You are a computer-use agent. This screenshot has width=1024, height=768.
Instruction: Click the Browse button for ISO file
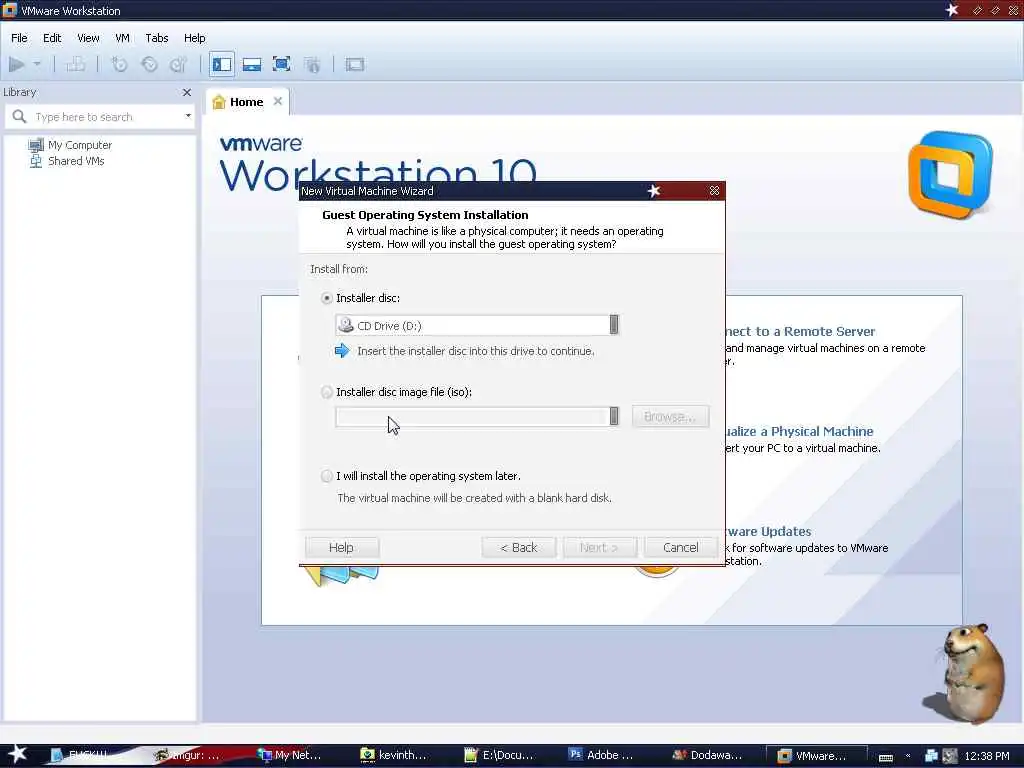click(670, 417)
